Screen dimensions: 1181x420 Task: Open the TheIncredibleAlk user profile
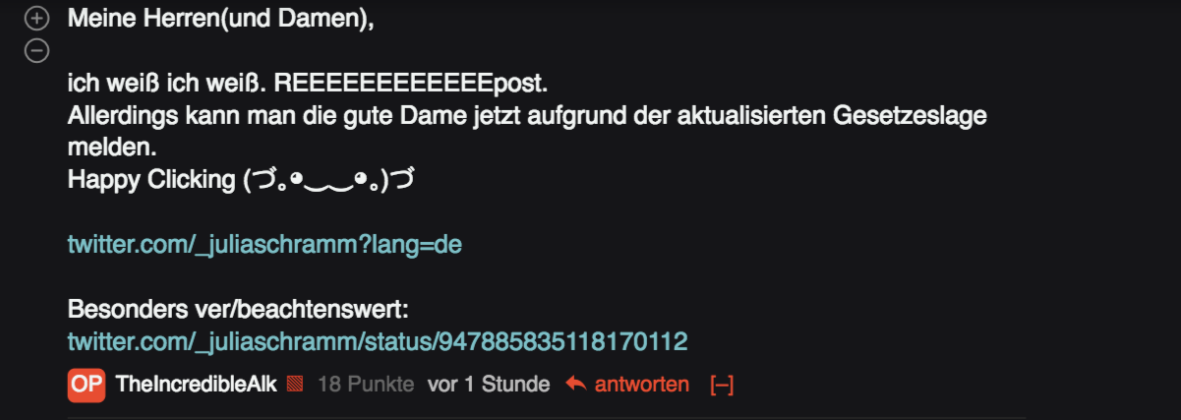(x=197, y=385)
